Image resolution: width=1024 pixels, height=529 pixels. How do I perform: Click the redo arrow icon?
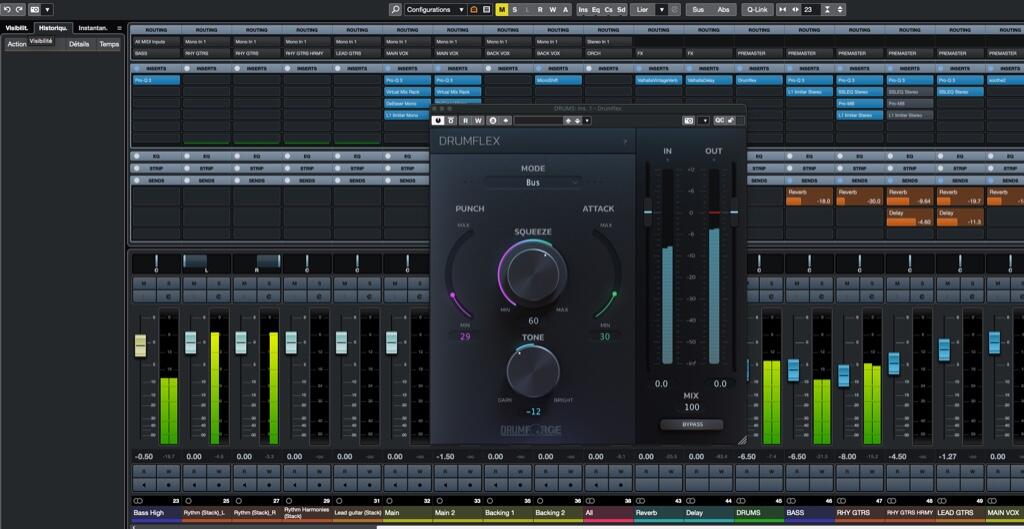click(x=19, y=10)
